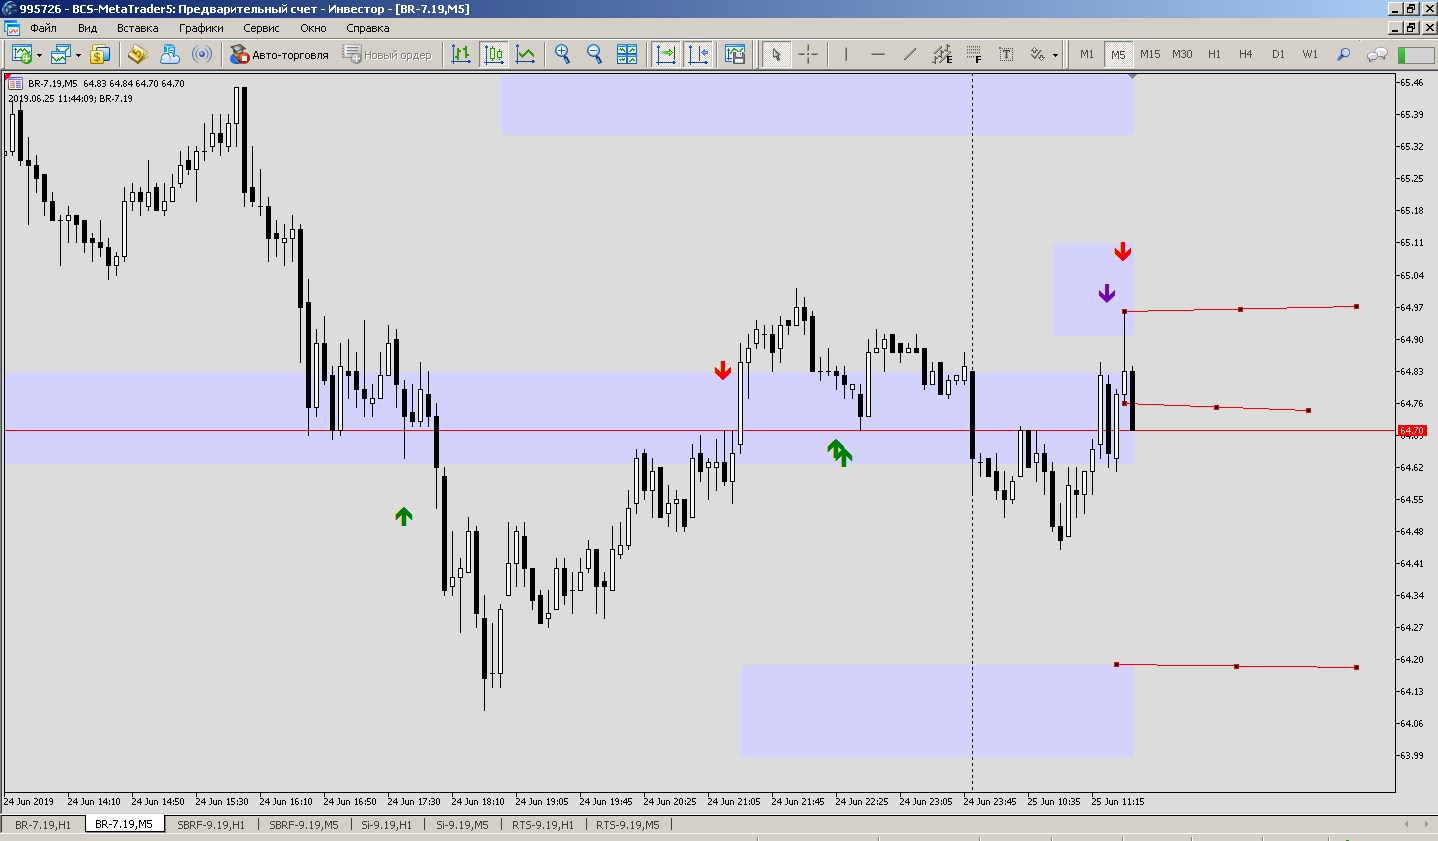Switch to the SBRF-9.19,M5 chart tab
This screenshot has height=841, width=1438.
pos(304,825)
